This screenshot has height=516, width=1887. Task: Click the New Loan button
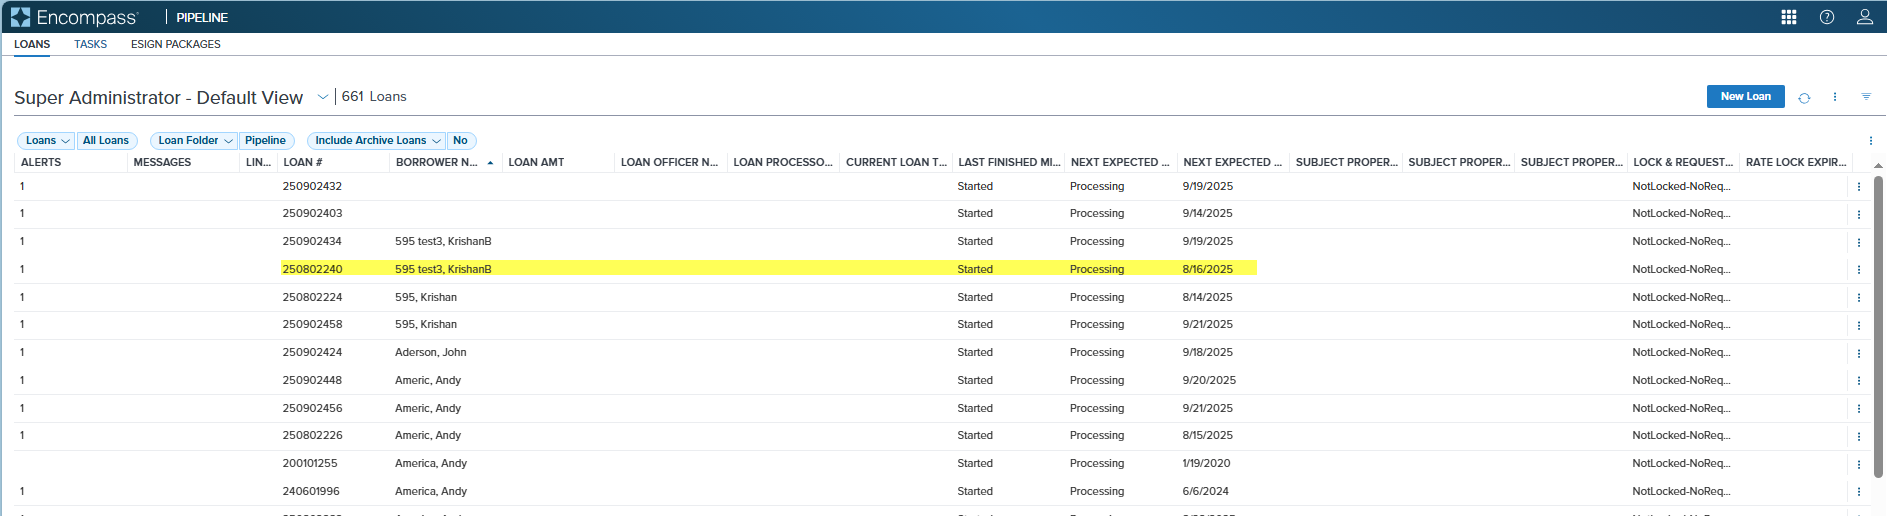(1745, 97)
